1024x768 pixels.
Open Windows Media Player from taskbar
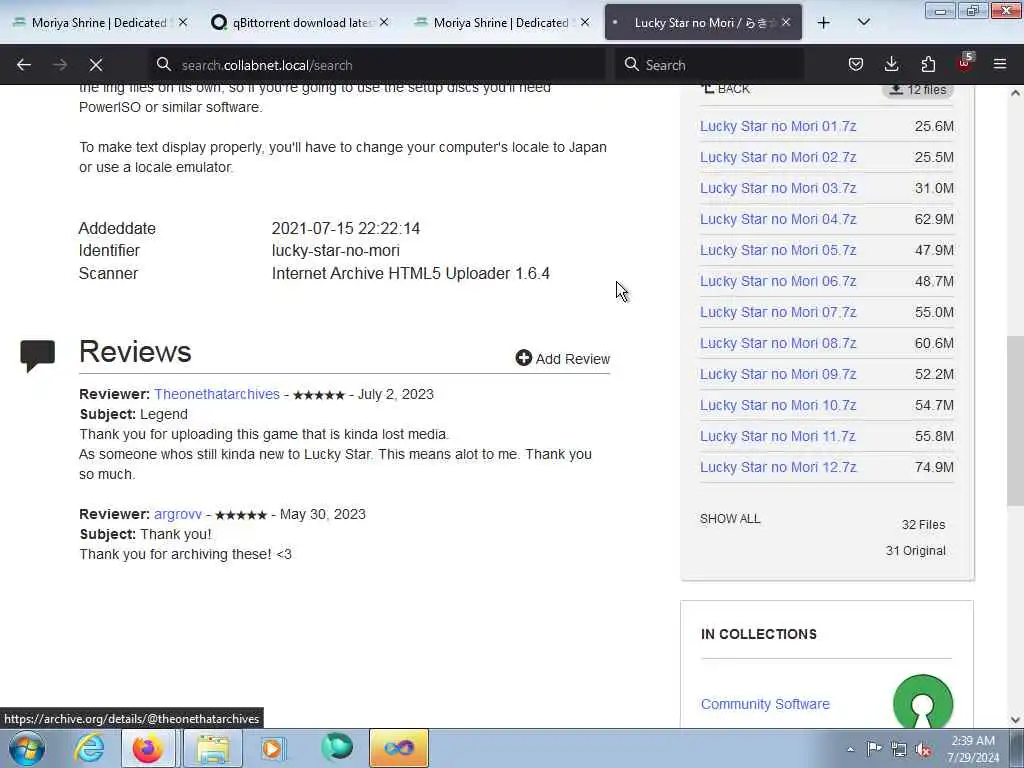tap(273, 748)
